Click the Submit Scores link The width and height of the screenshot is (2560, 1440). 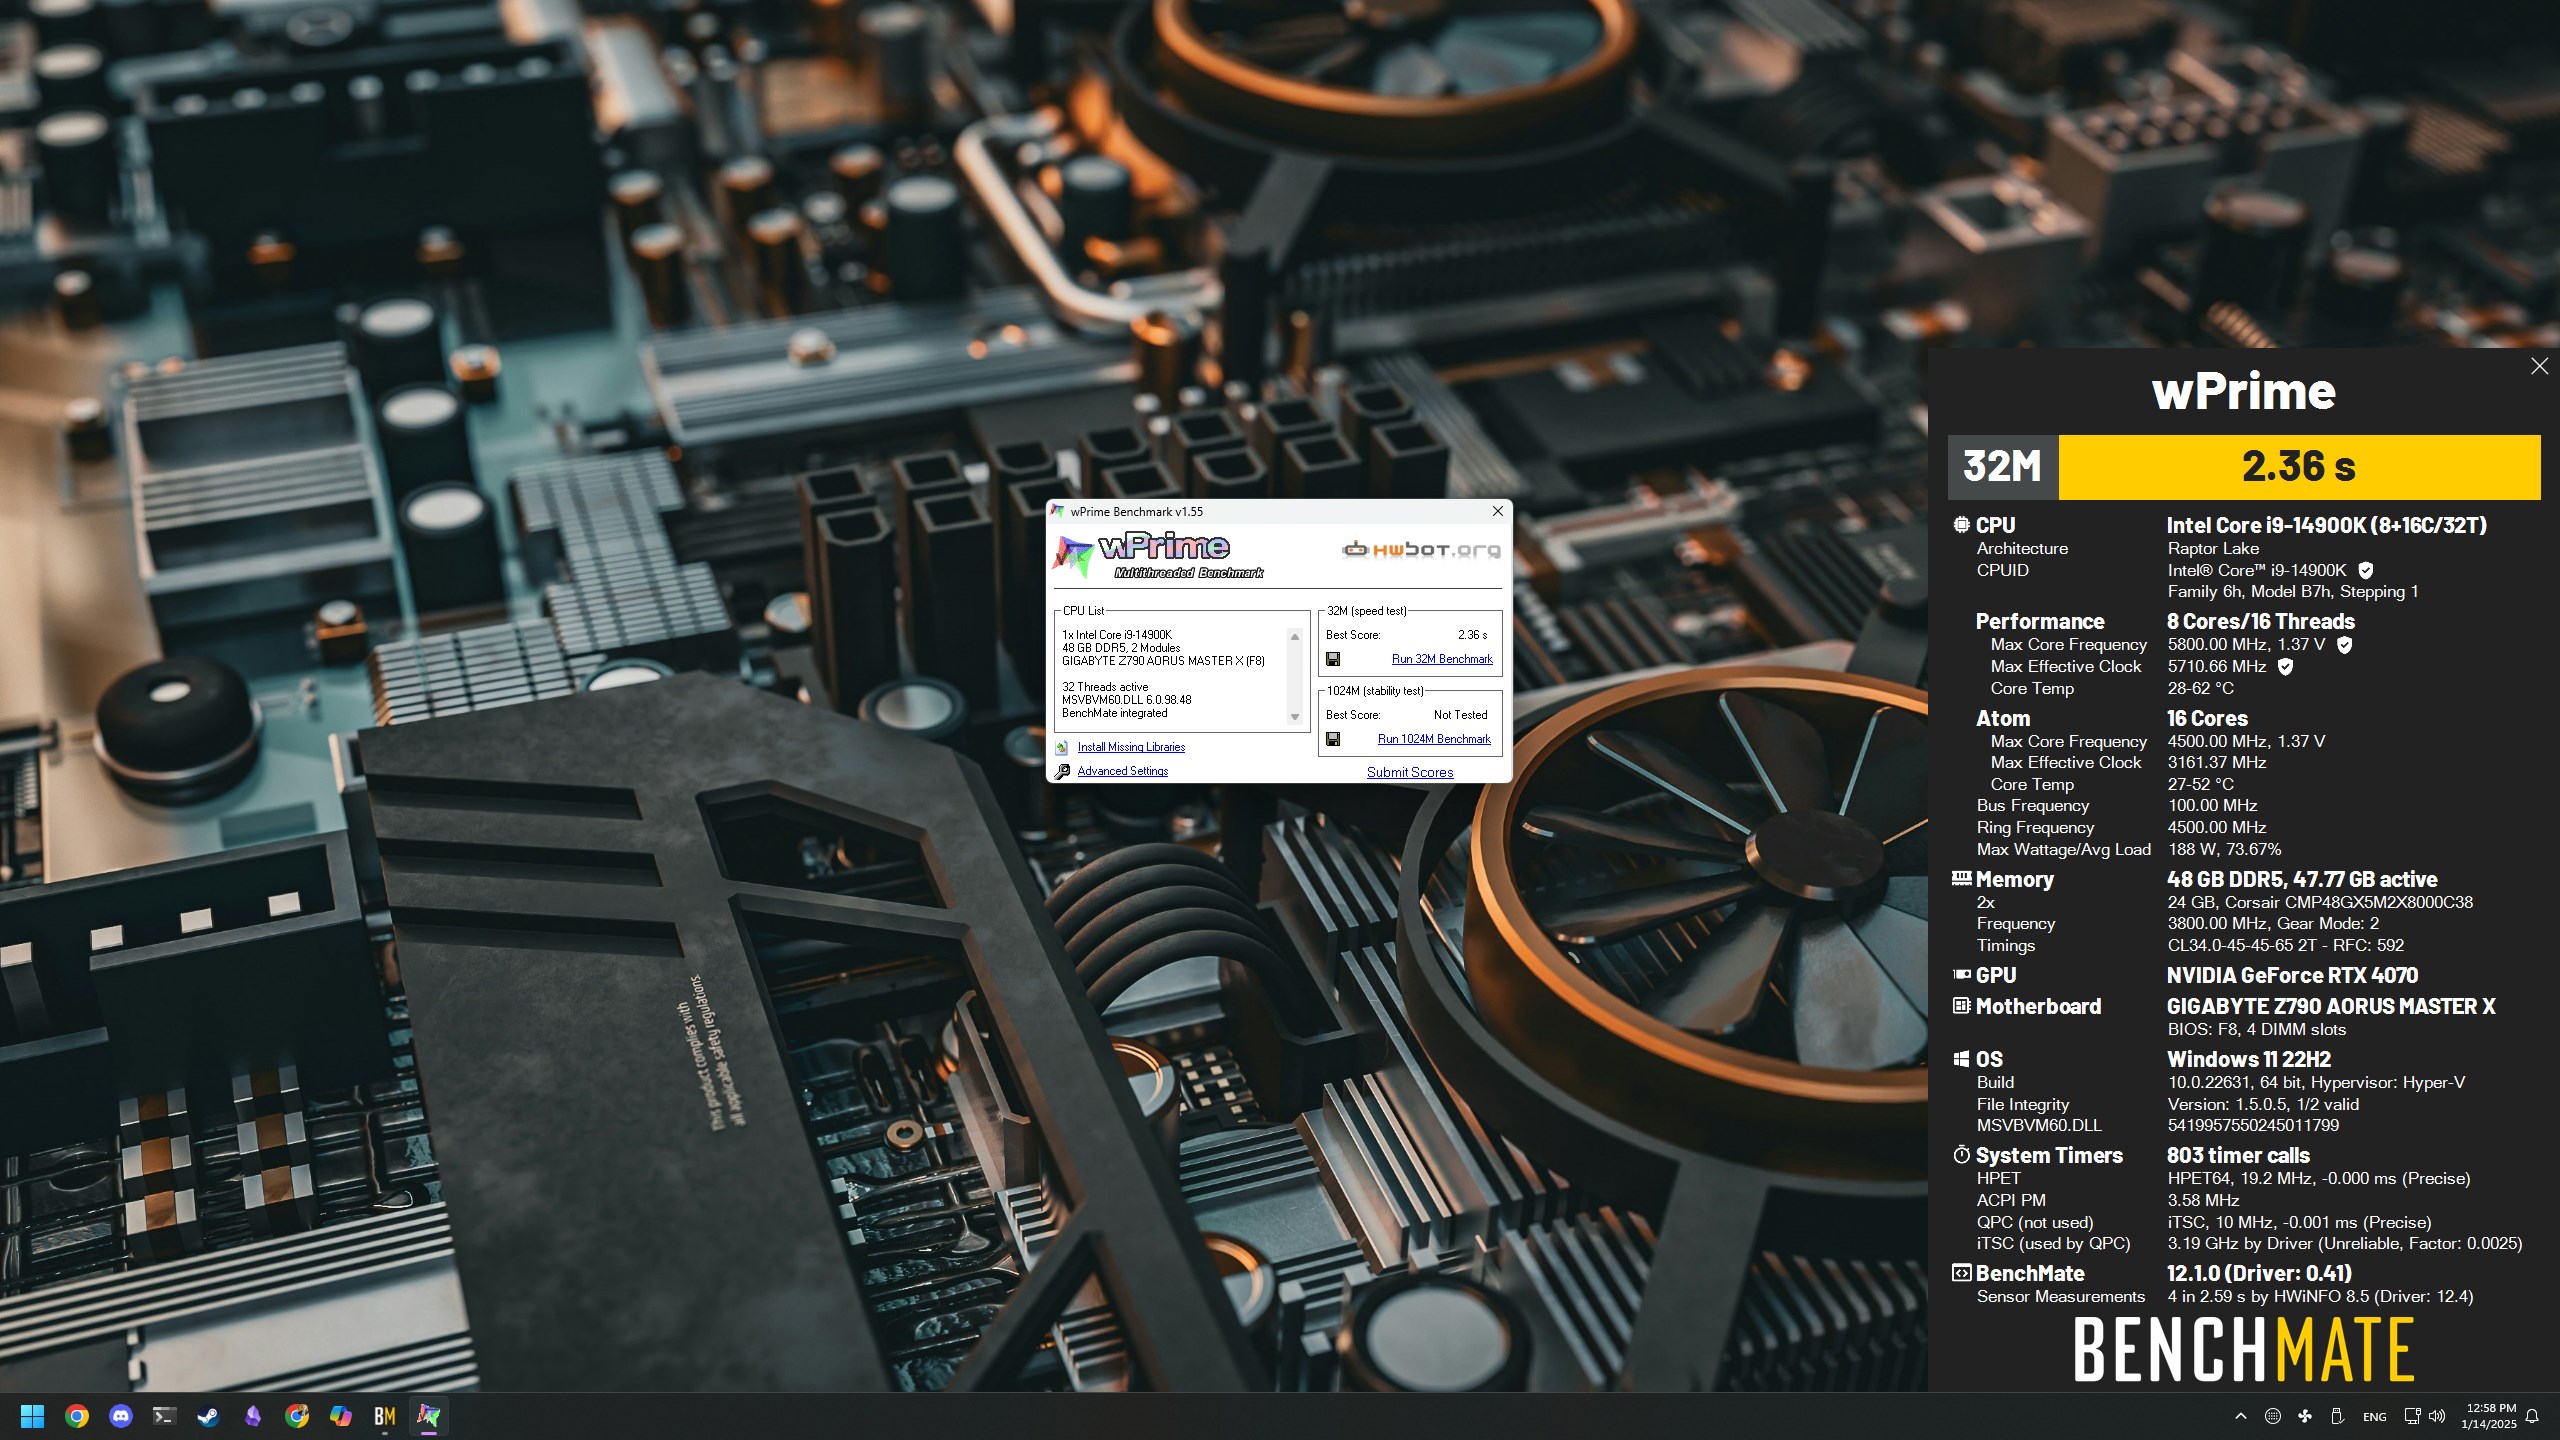pyautogui.click(x=1410, y=772)
